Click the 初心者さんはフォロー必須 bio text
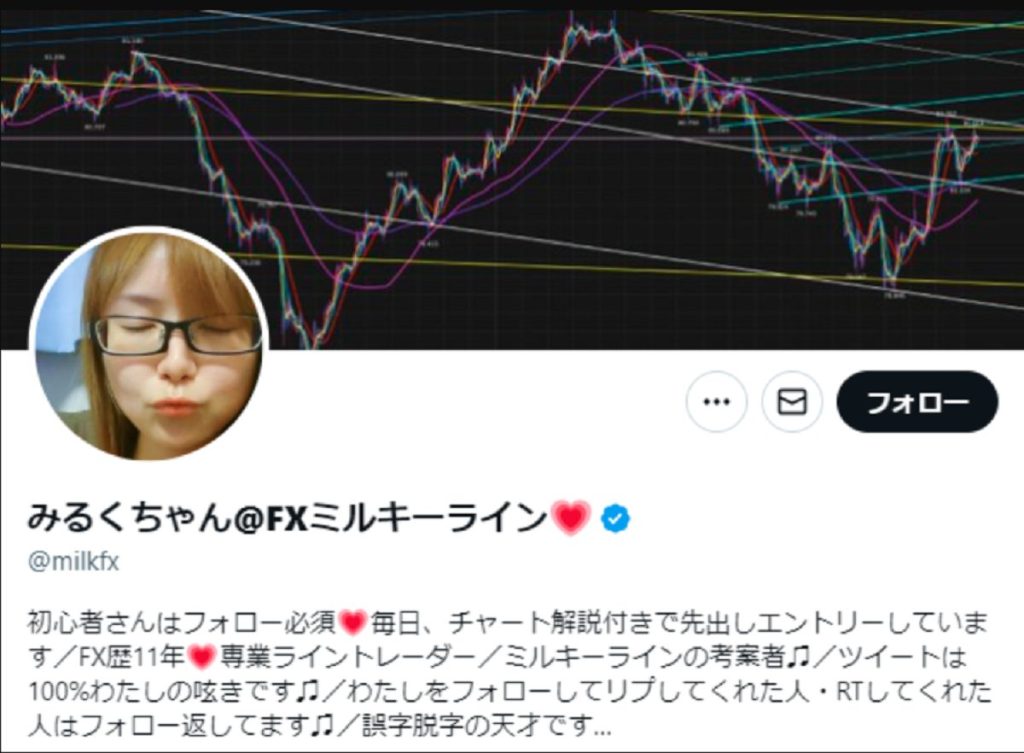 click(182, 623)
